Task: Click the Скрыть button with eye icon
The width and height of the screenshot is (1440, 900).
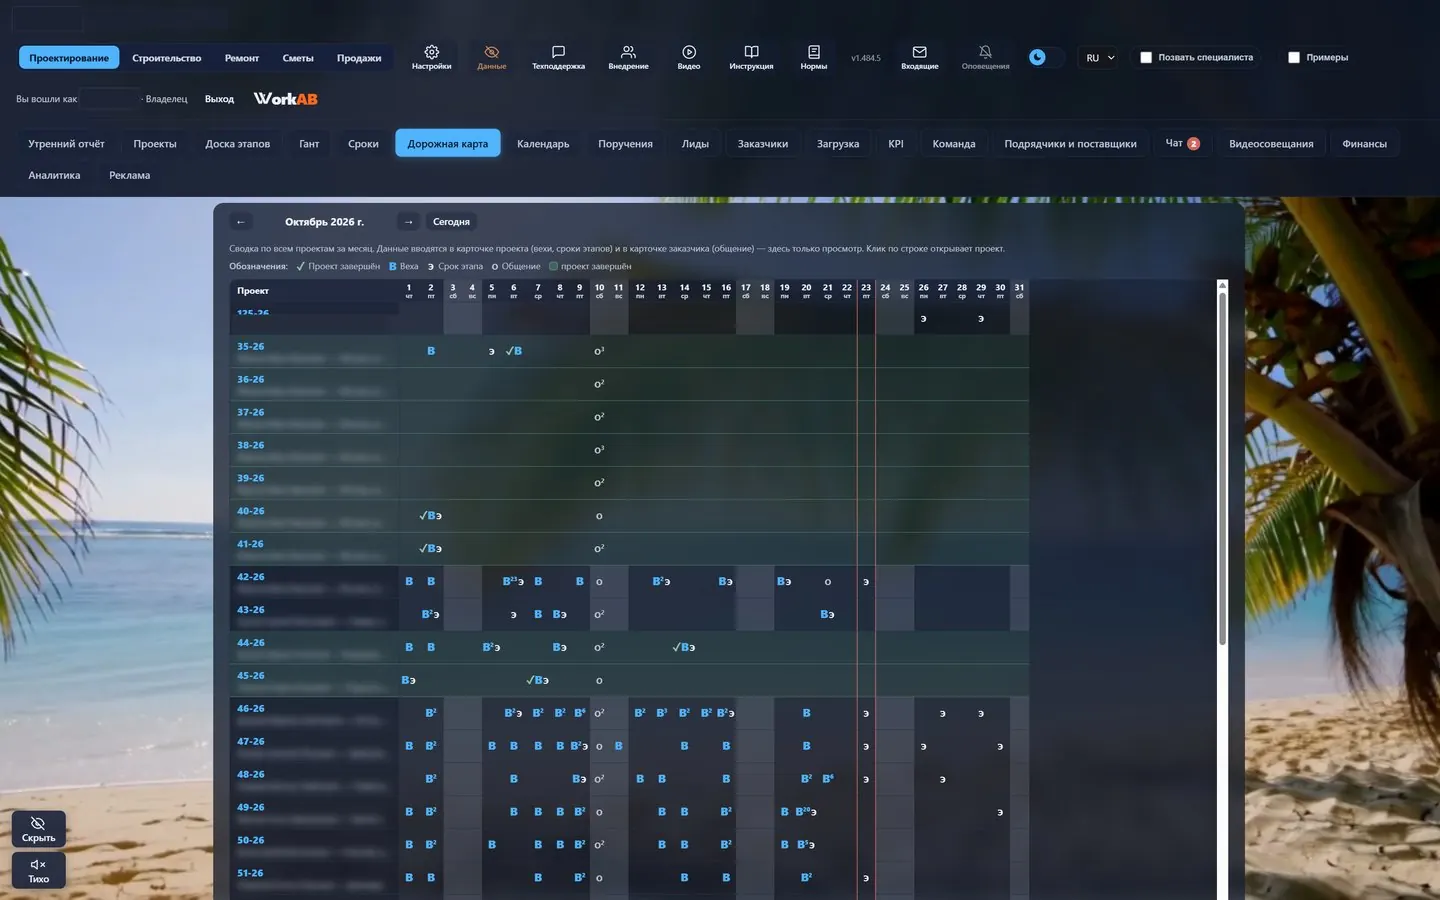Action: [39, 829]
